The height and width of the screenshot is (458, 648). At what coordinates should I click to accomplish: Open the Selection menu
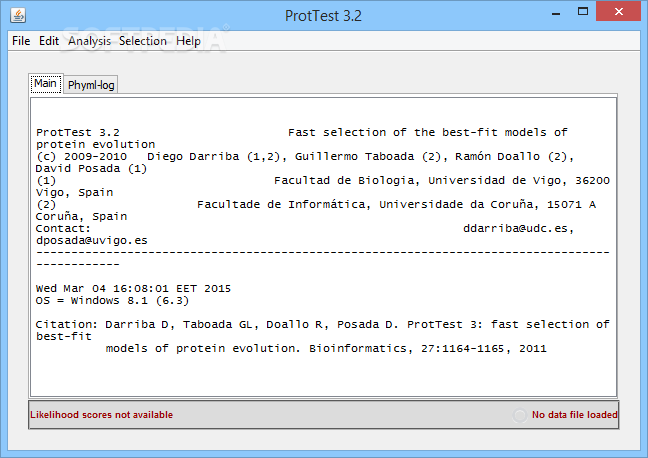(x=143, y=41)
